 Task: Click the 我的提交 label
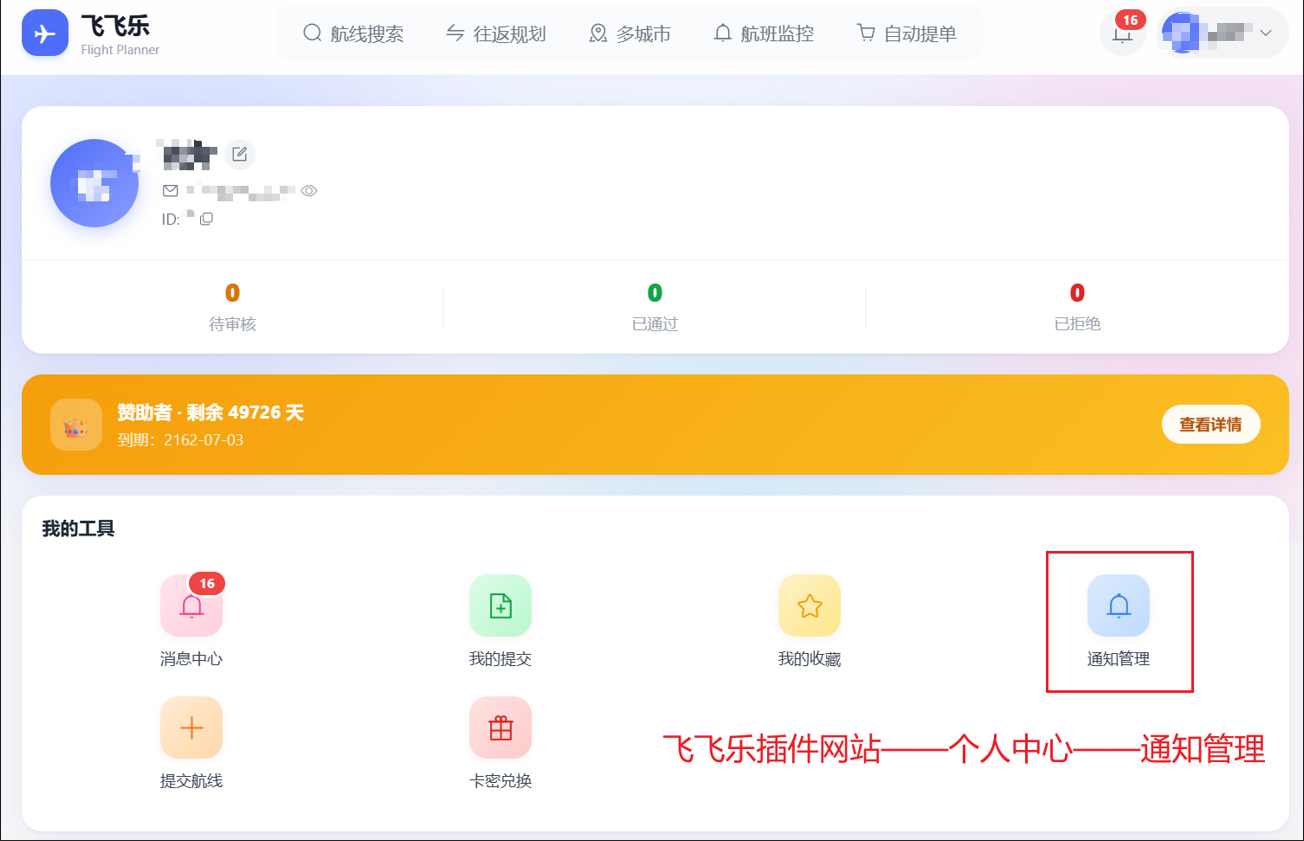pyautogui.click(x=500, y=659)
